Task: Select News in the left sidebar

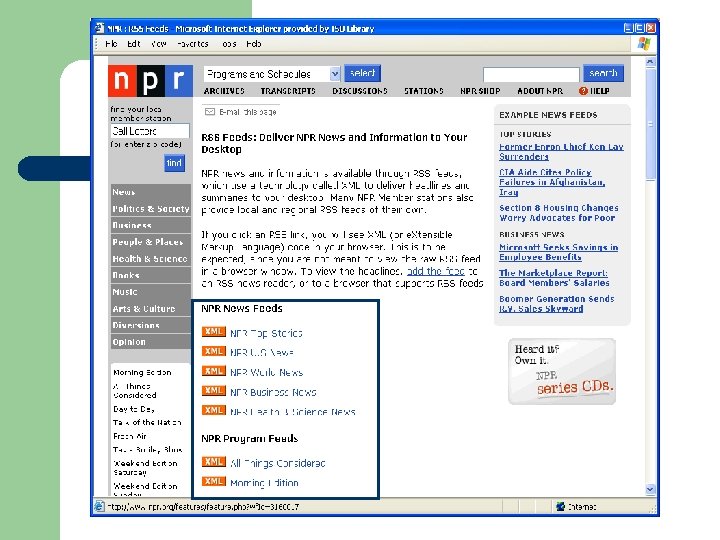Action: pos(151,192)
